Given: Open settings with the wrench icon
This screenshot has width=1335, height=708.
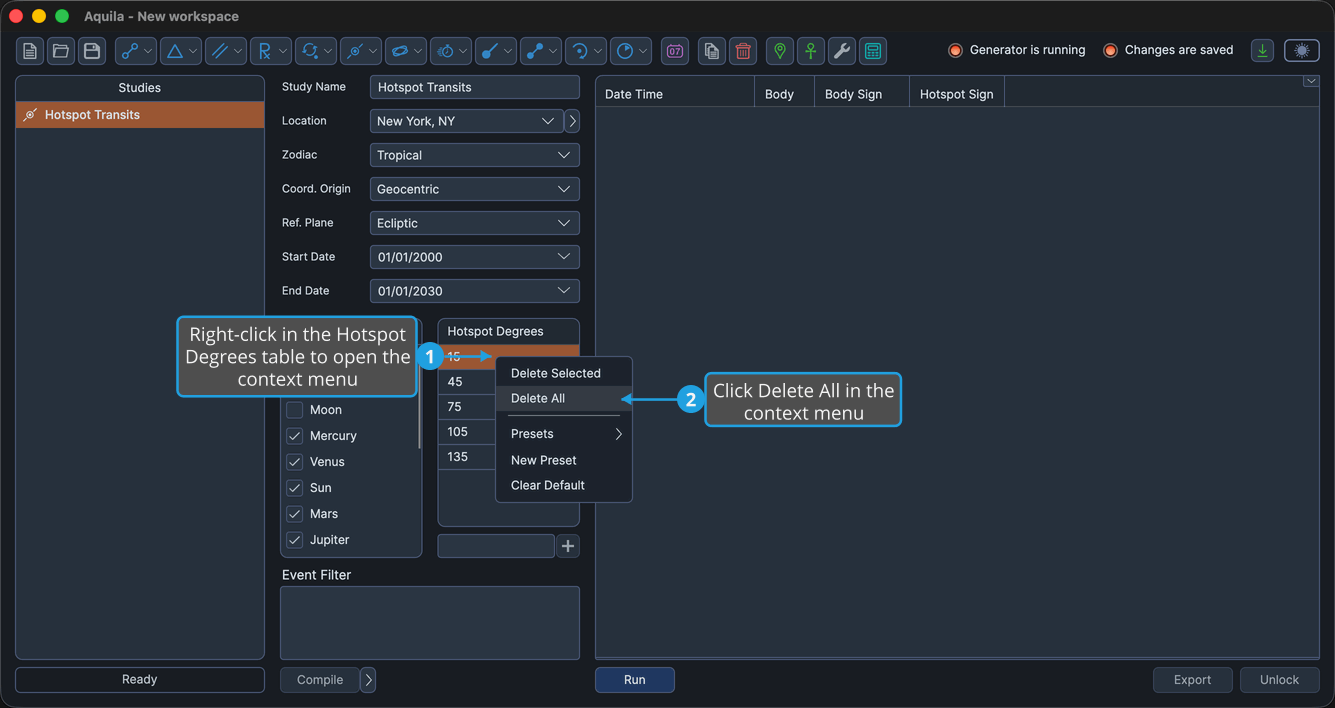Looking at the screenshot, I should pyautogui.click(x=842, y=51).
